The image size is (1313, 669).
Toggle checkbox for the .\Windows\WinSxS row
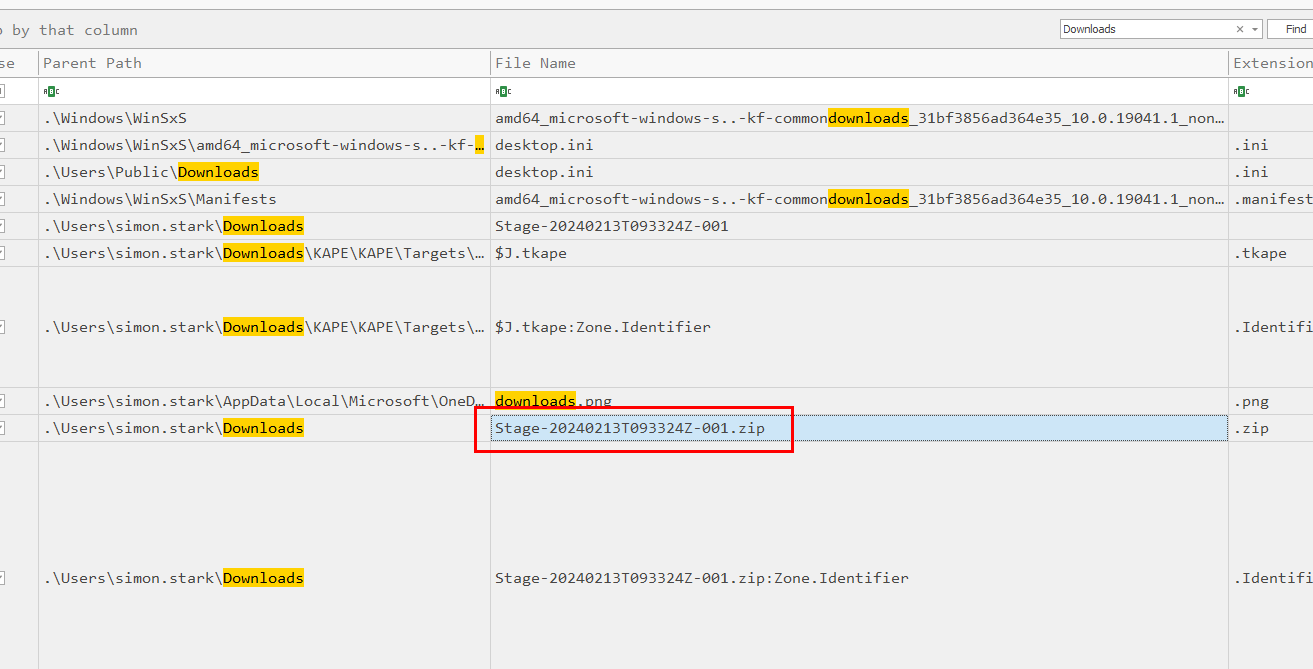tap(3, 118)
